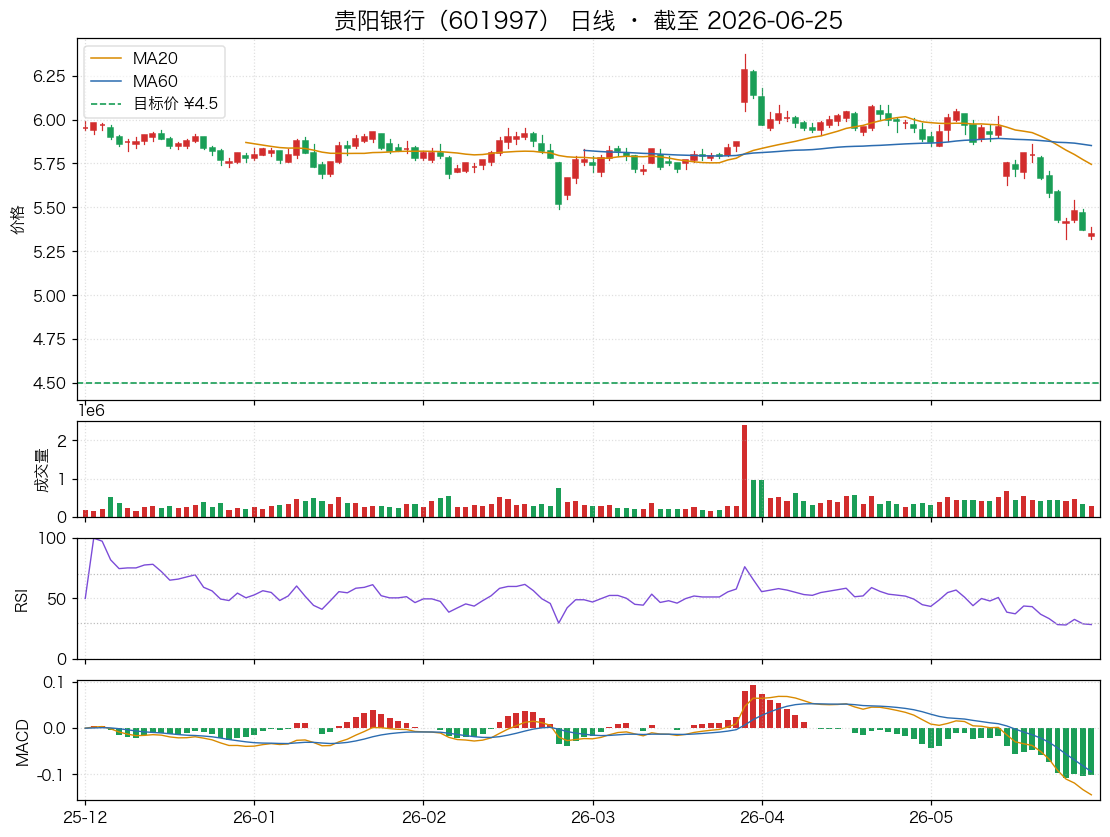1110x837 pixels.
Task: Click the 26-04 date tick label
Action: point(762,817)
